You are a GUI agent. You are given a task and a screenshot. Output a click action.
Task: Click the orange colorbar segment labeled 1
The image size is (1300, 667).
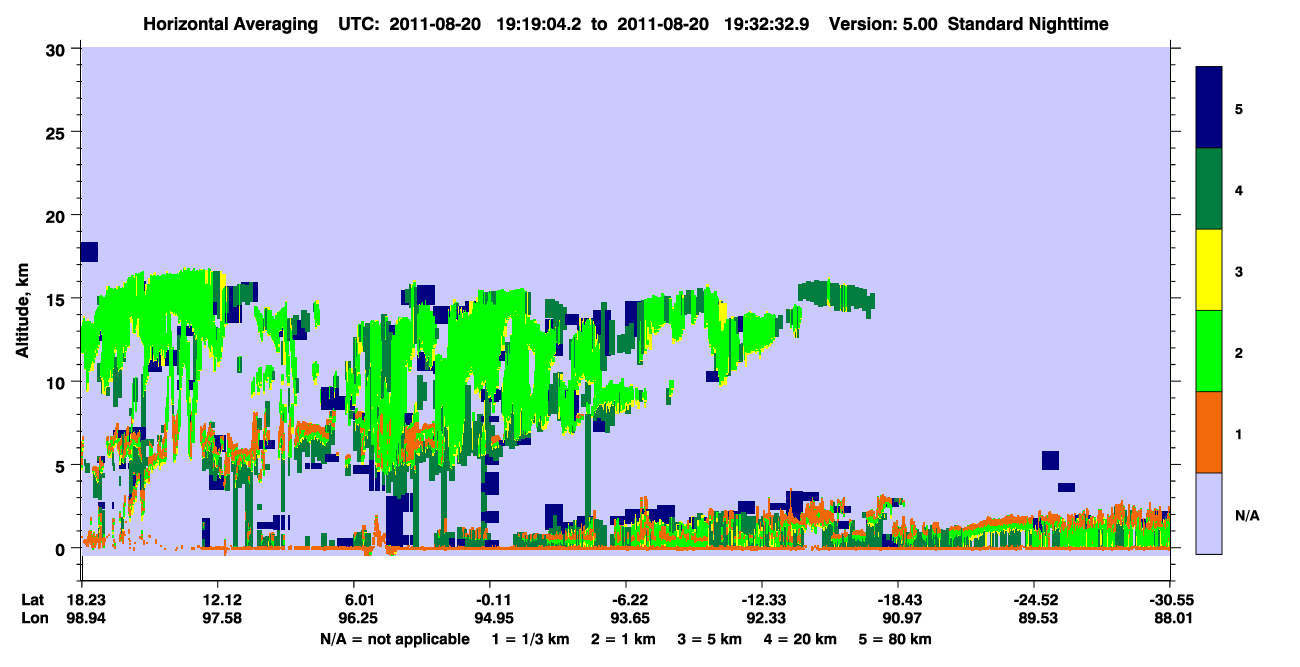coord(1209,432)
